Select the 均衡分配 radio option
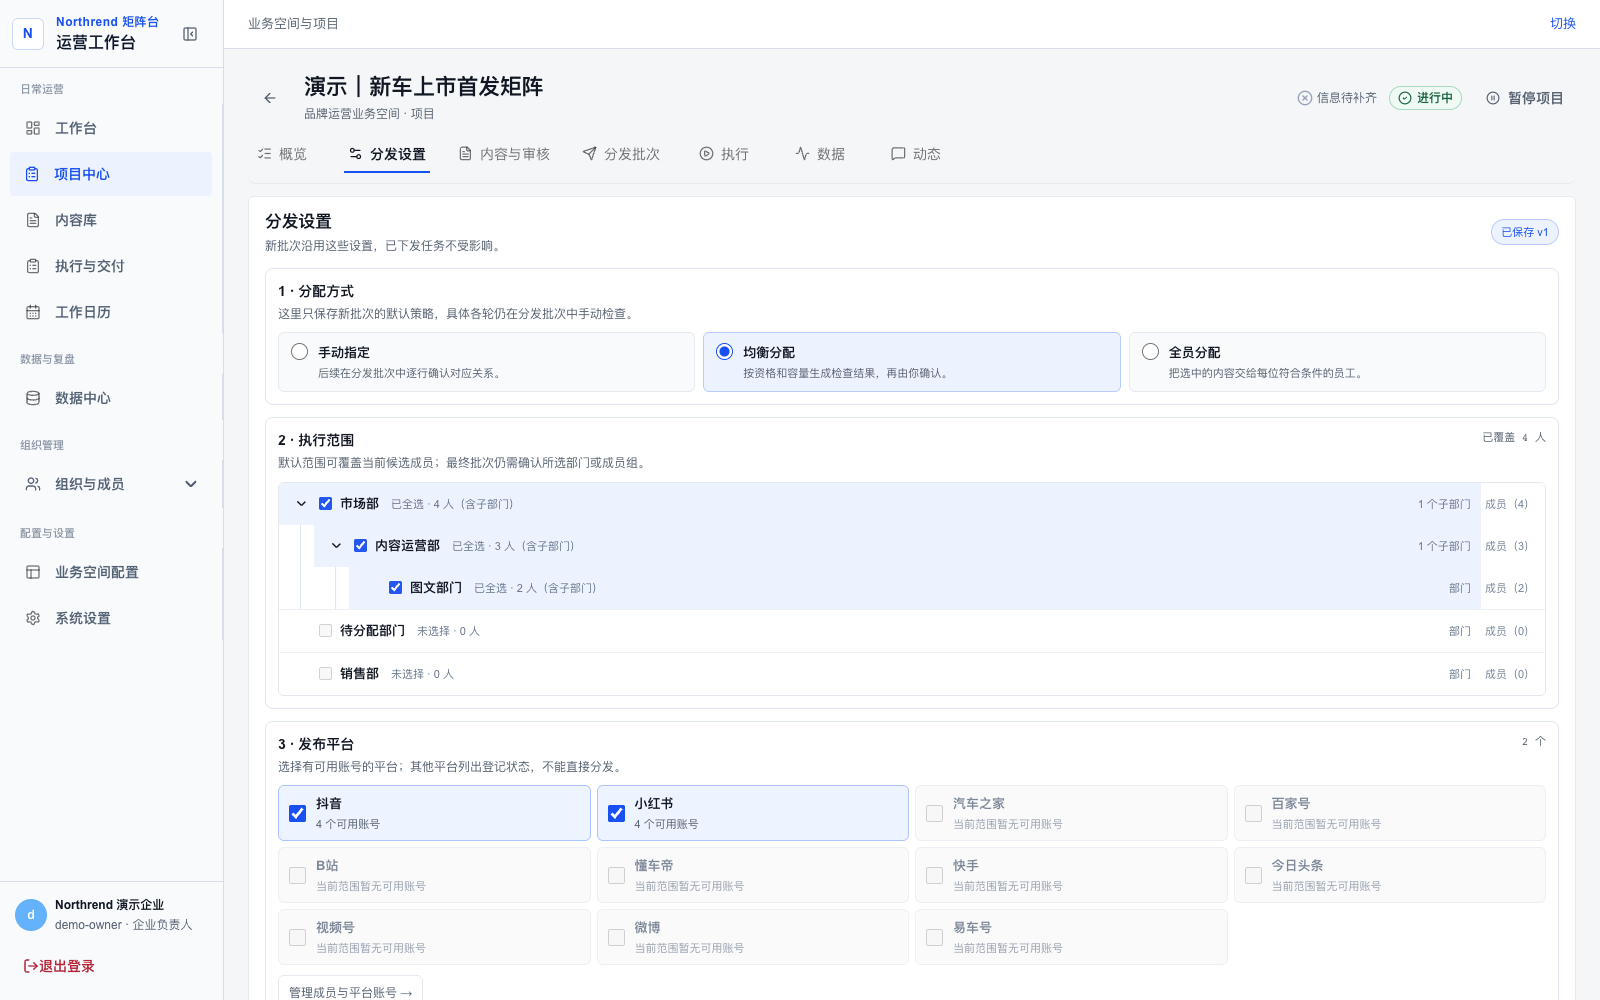 [725, 352]
